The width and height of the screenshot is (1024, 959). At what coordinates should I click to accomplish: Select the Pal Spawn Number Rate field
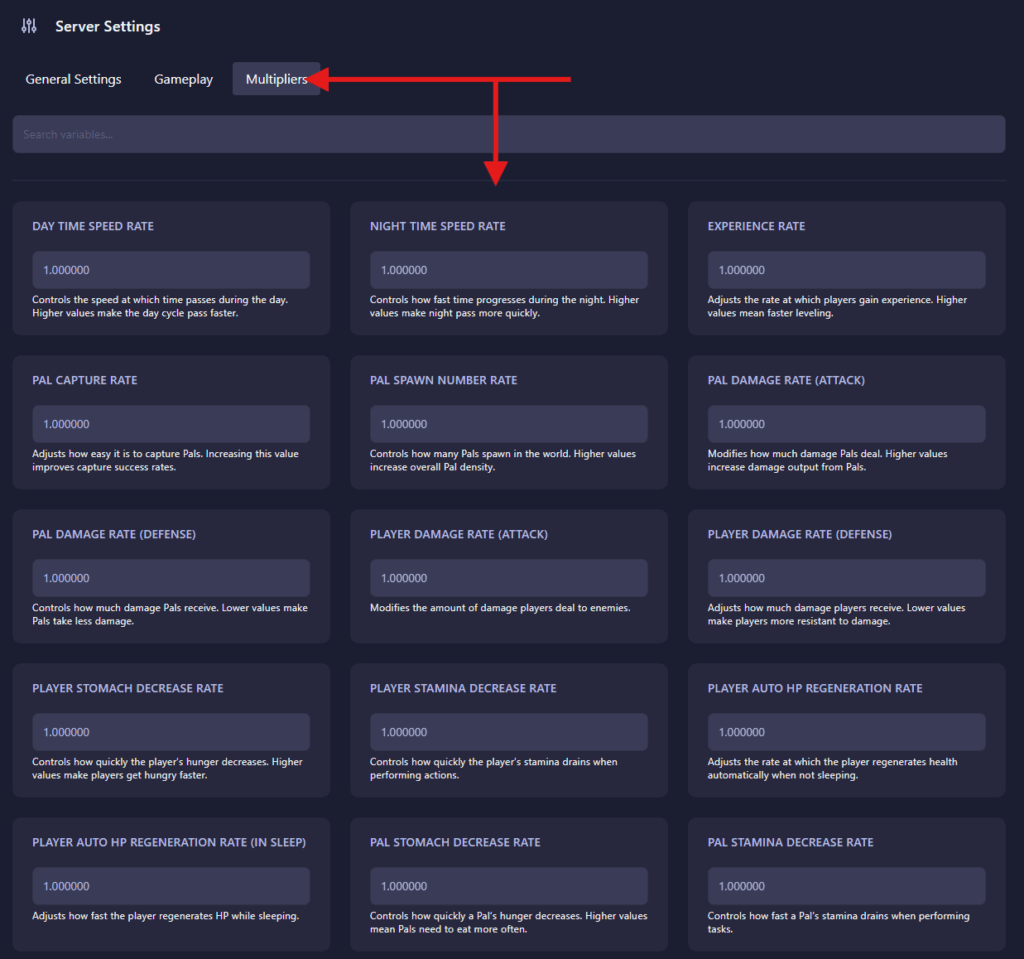[508, 424]
